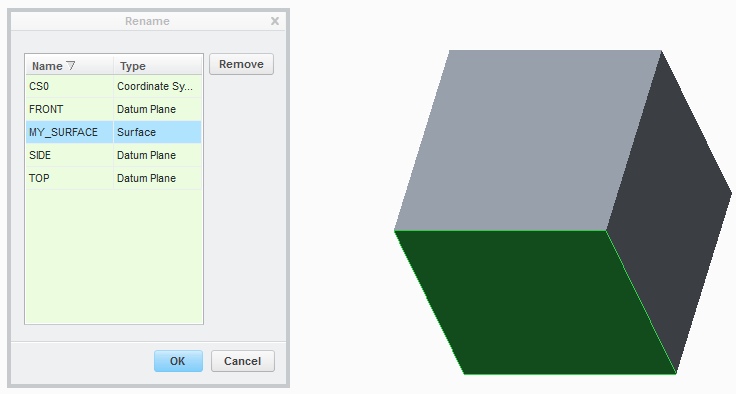
Task: Click the Remove button
Action: pos(241,64)
